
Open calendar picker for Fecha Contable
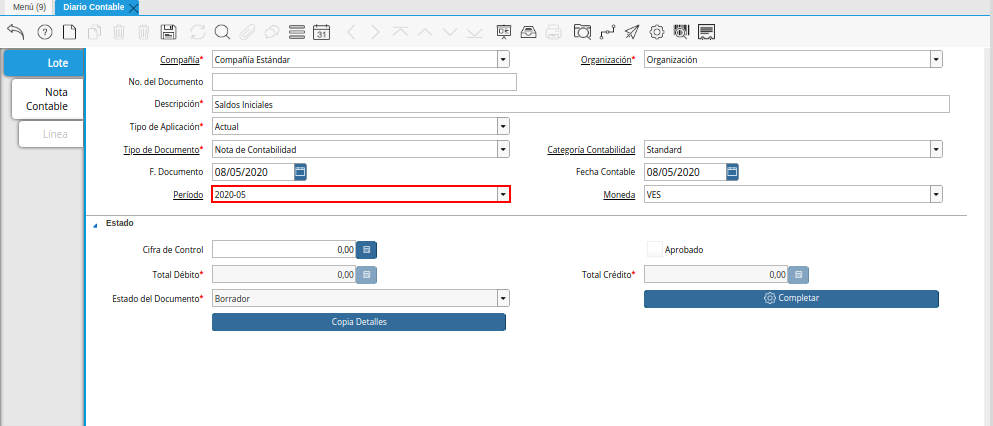(732, 172)
